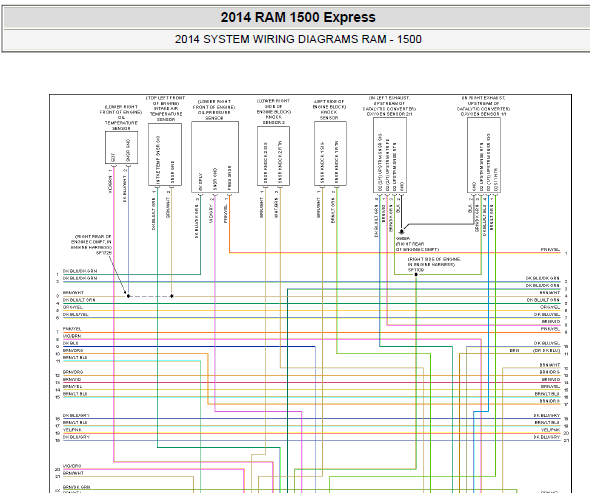Select the Oxygen Sensor 2/1 component box
590x493 pixels.
click(390, 155)
